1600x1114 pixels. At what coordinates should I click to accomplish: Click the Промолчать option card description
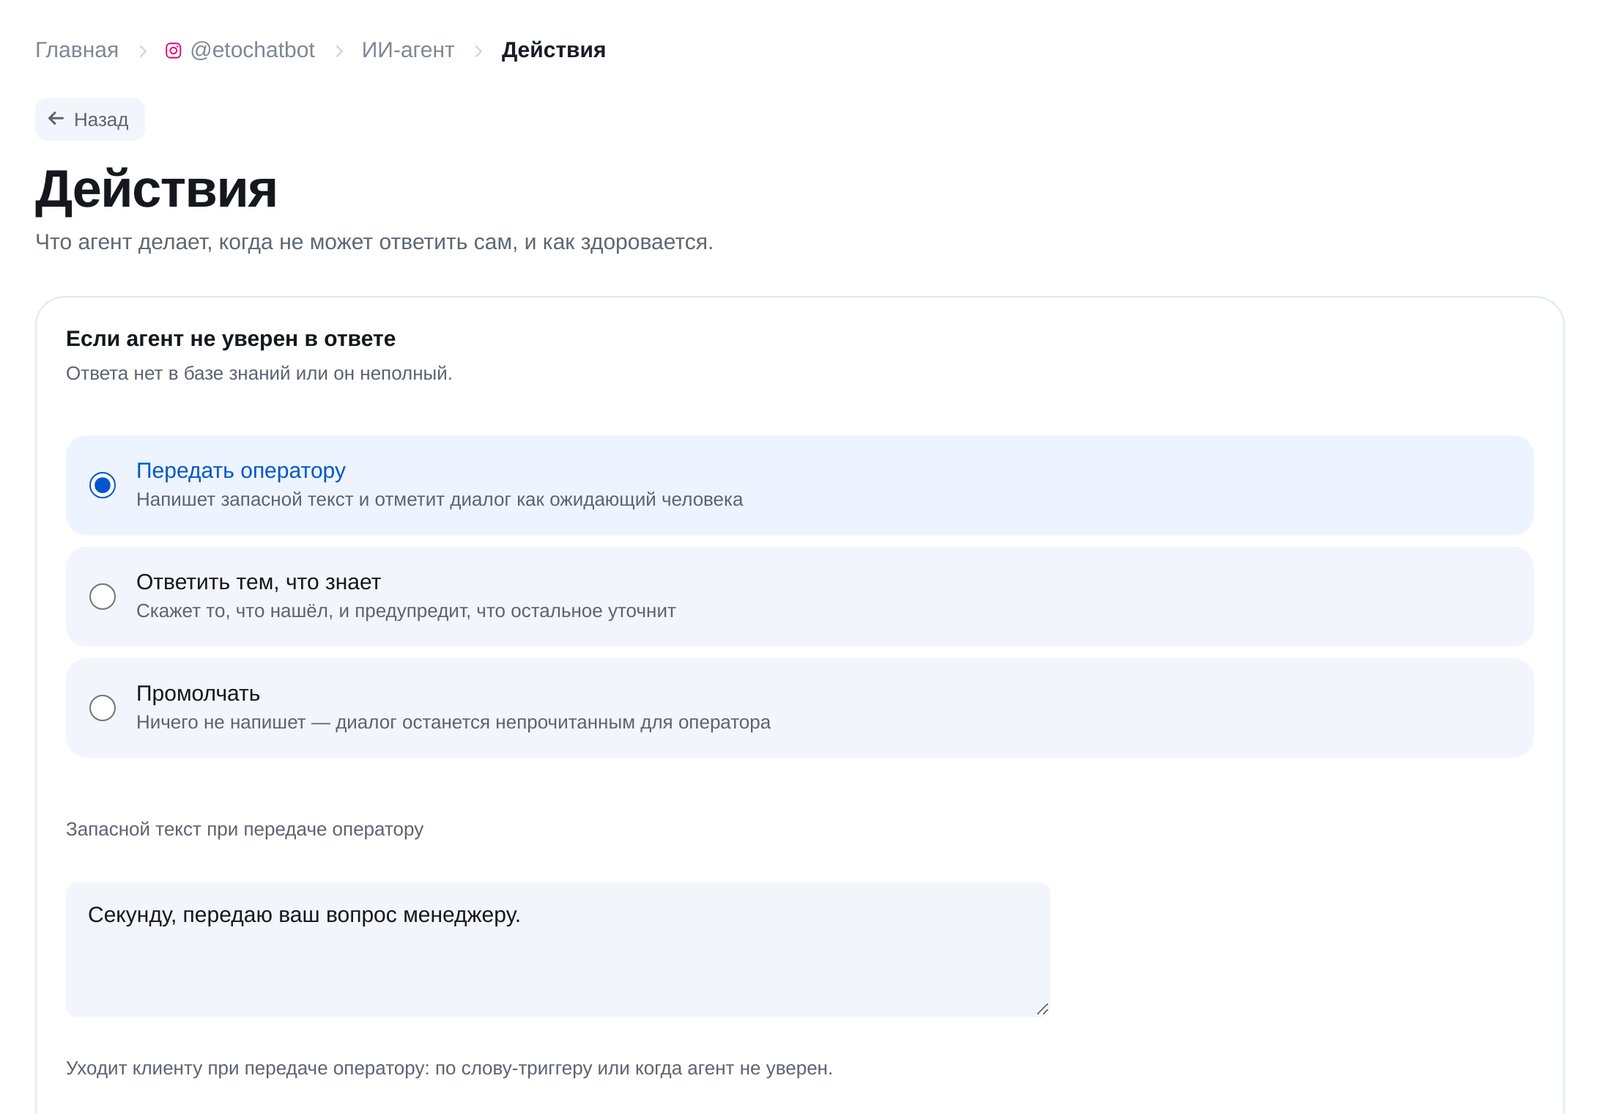coord(453,722)
